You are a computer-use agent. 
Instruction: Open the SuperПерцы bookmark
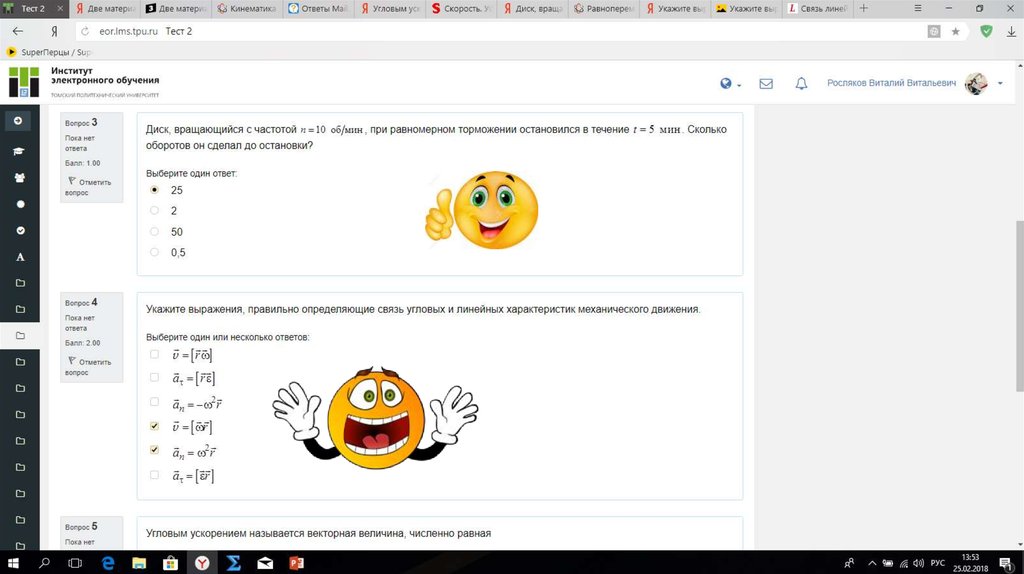(x=50, y=52)
